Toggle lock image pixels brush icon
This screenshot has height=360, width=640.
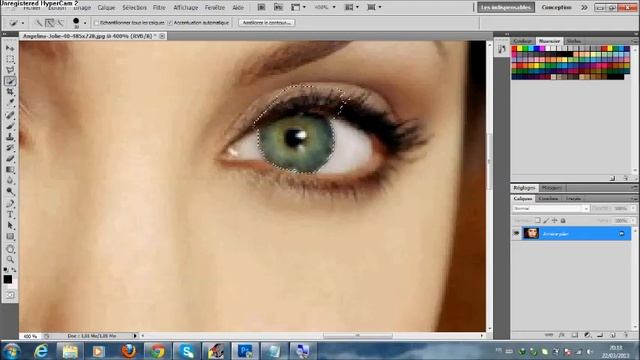pos(546,220)
